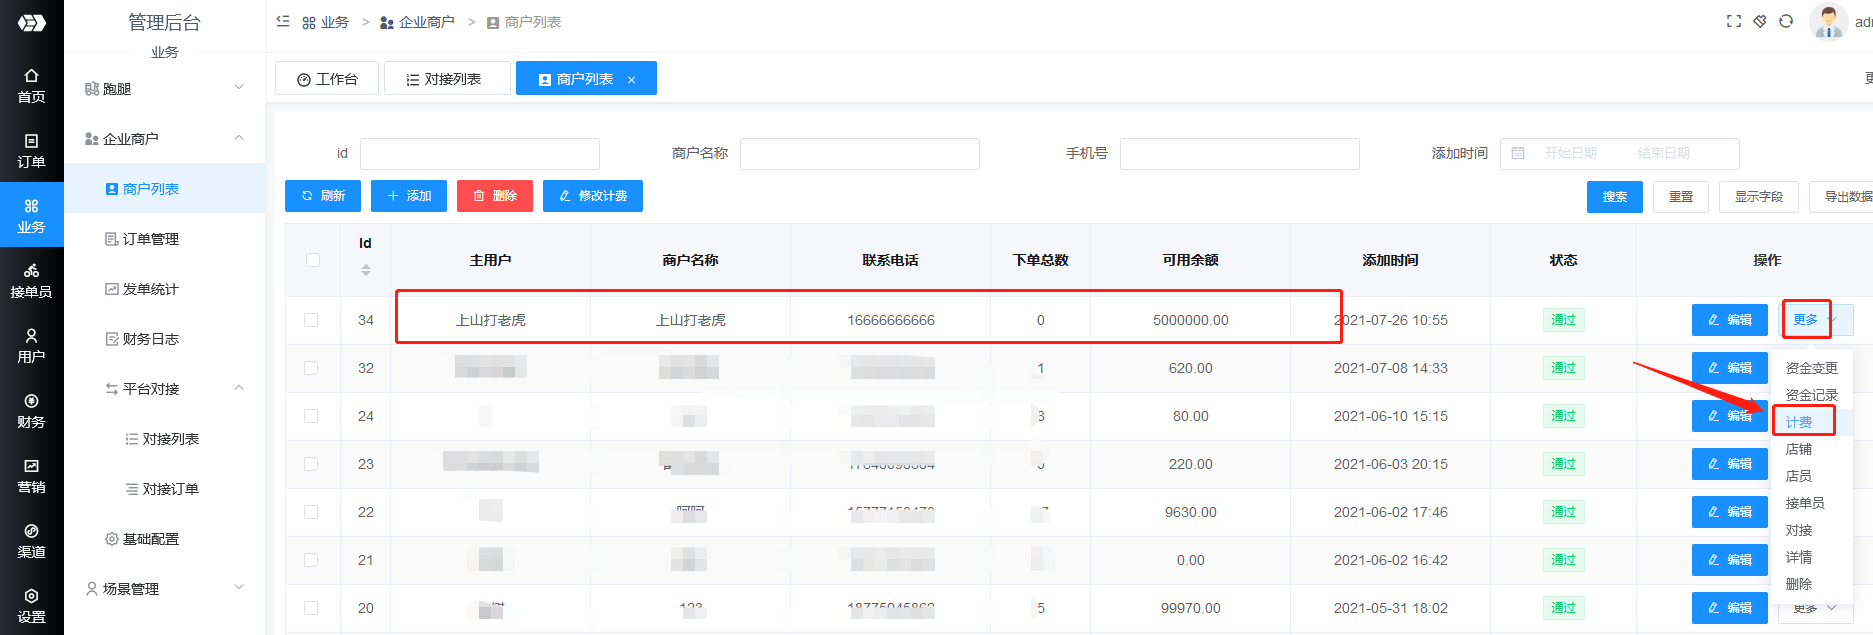Click the id search input

pyautogui.click(x=480, y=153)
